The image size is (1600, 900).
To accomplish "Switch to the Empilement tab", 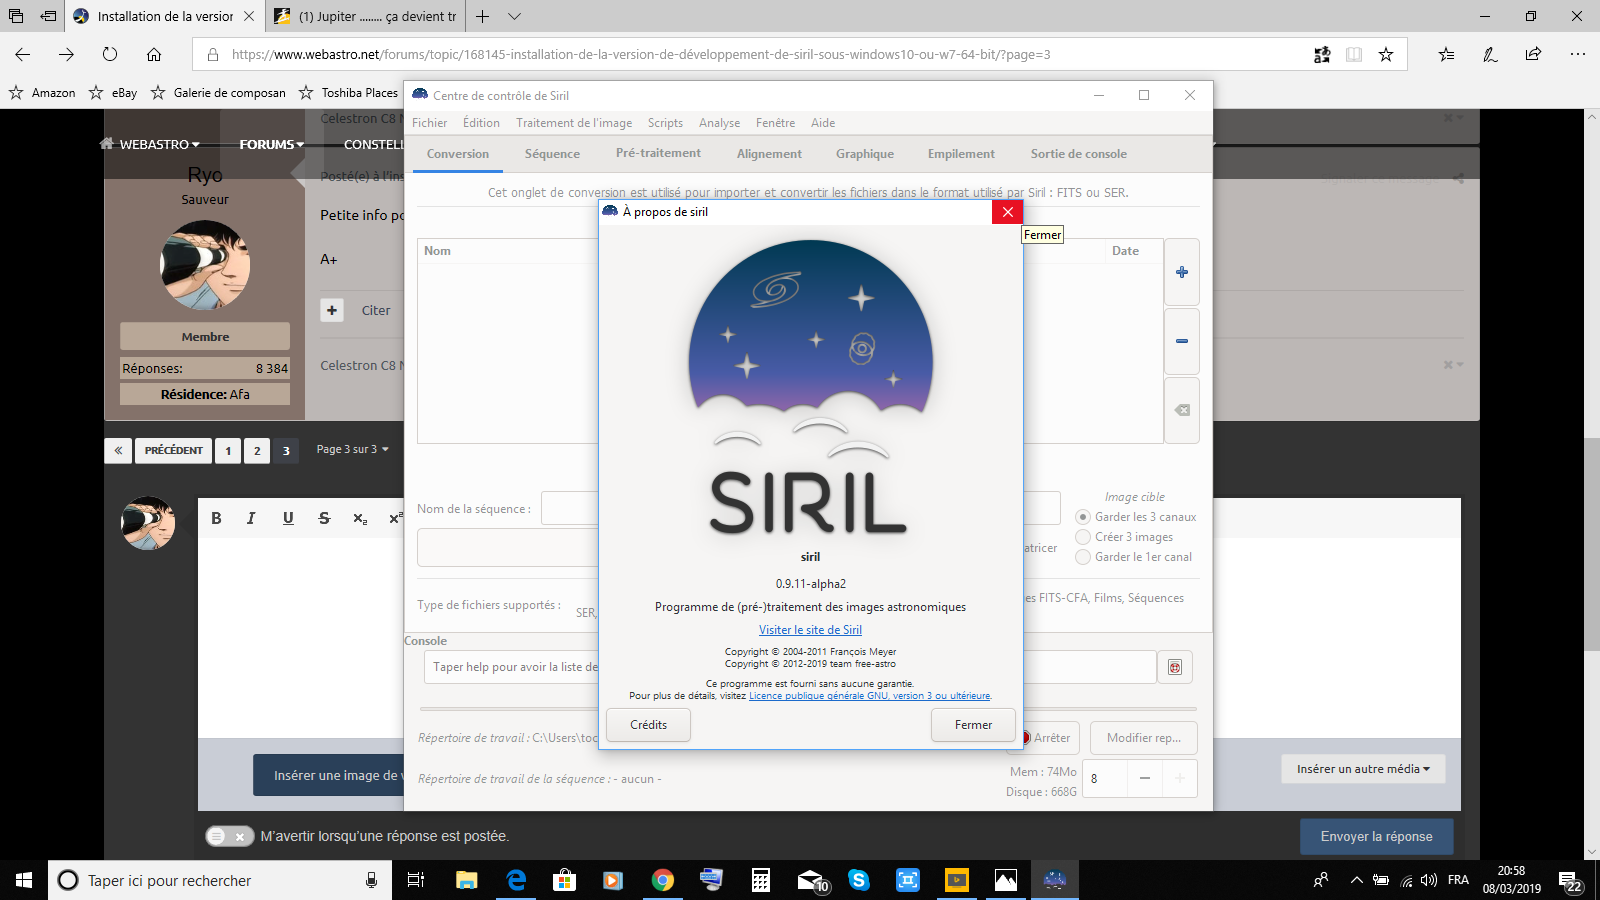I will point(961,154).
